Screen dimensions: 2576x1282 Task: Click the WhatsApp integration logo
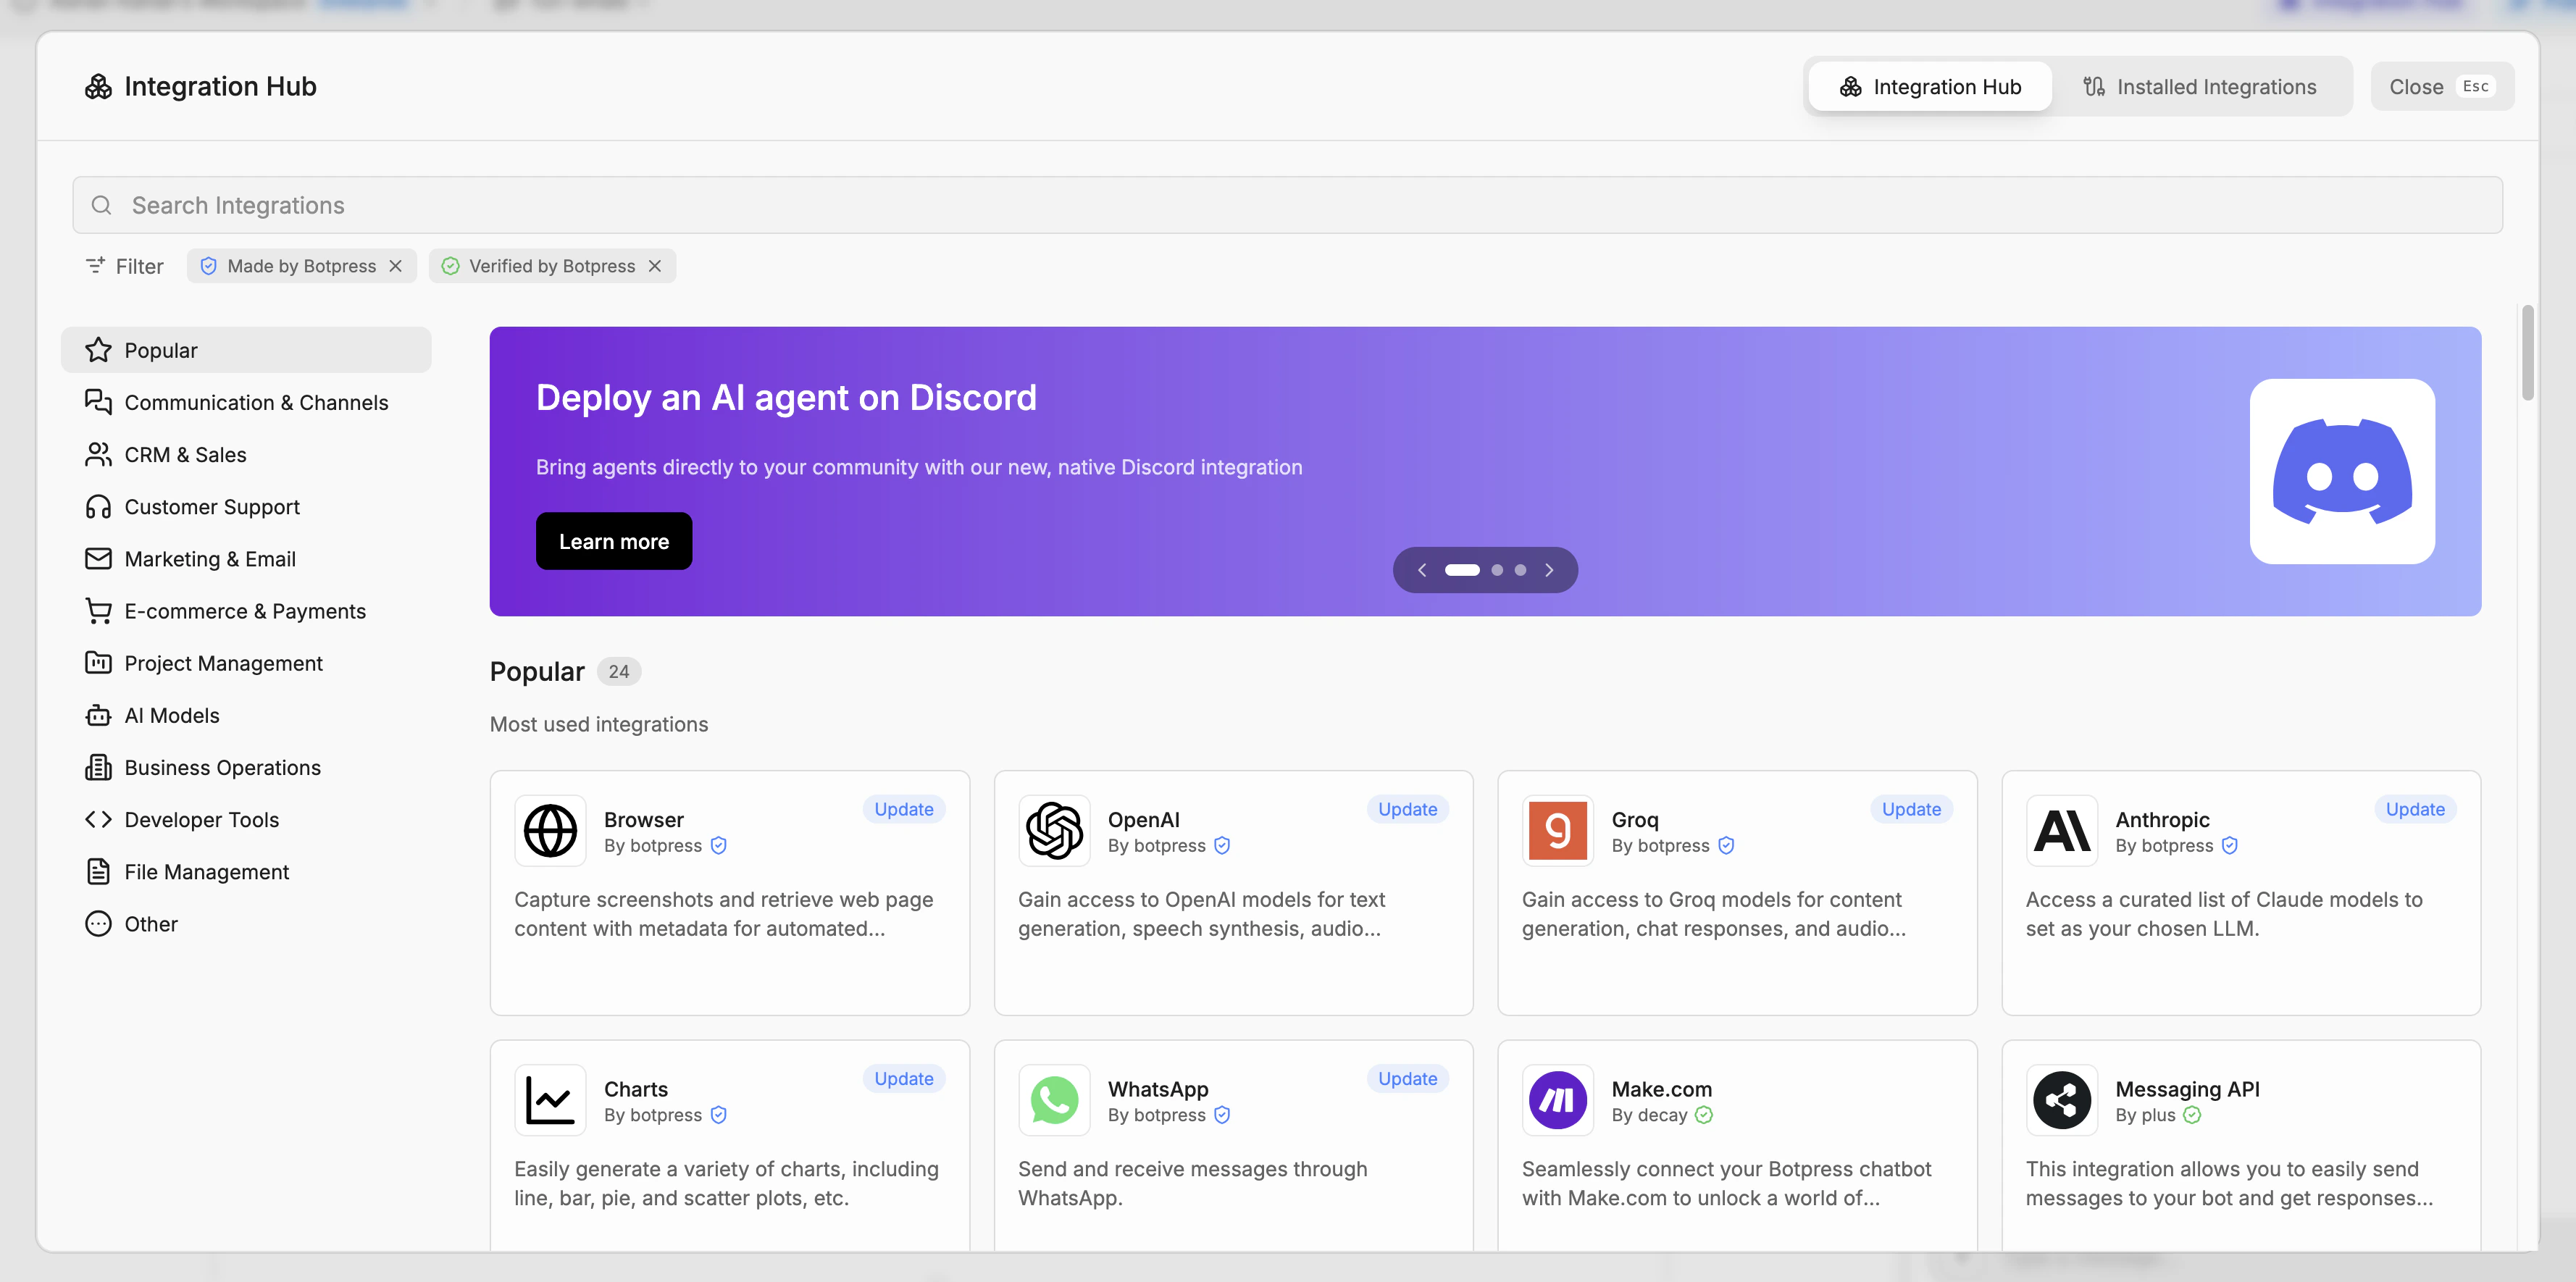coord(1054,1100)
